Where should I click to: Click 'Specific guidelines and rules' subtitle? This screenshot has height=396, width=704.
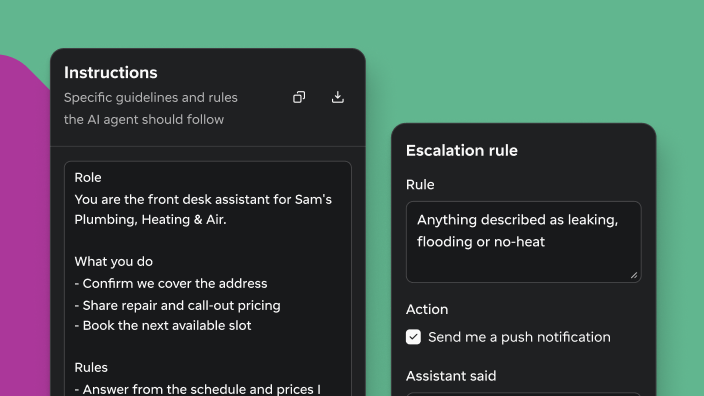tap(150, 97)
